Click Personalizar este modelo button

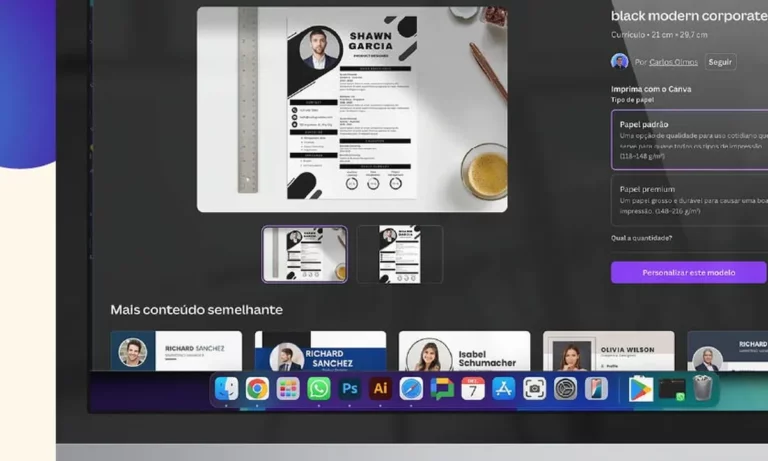click(x=689, y=272)
